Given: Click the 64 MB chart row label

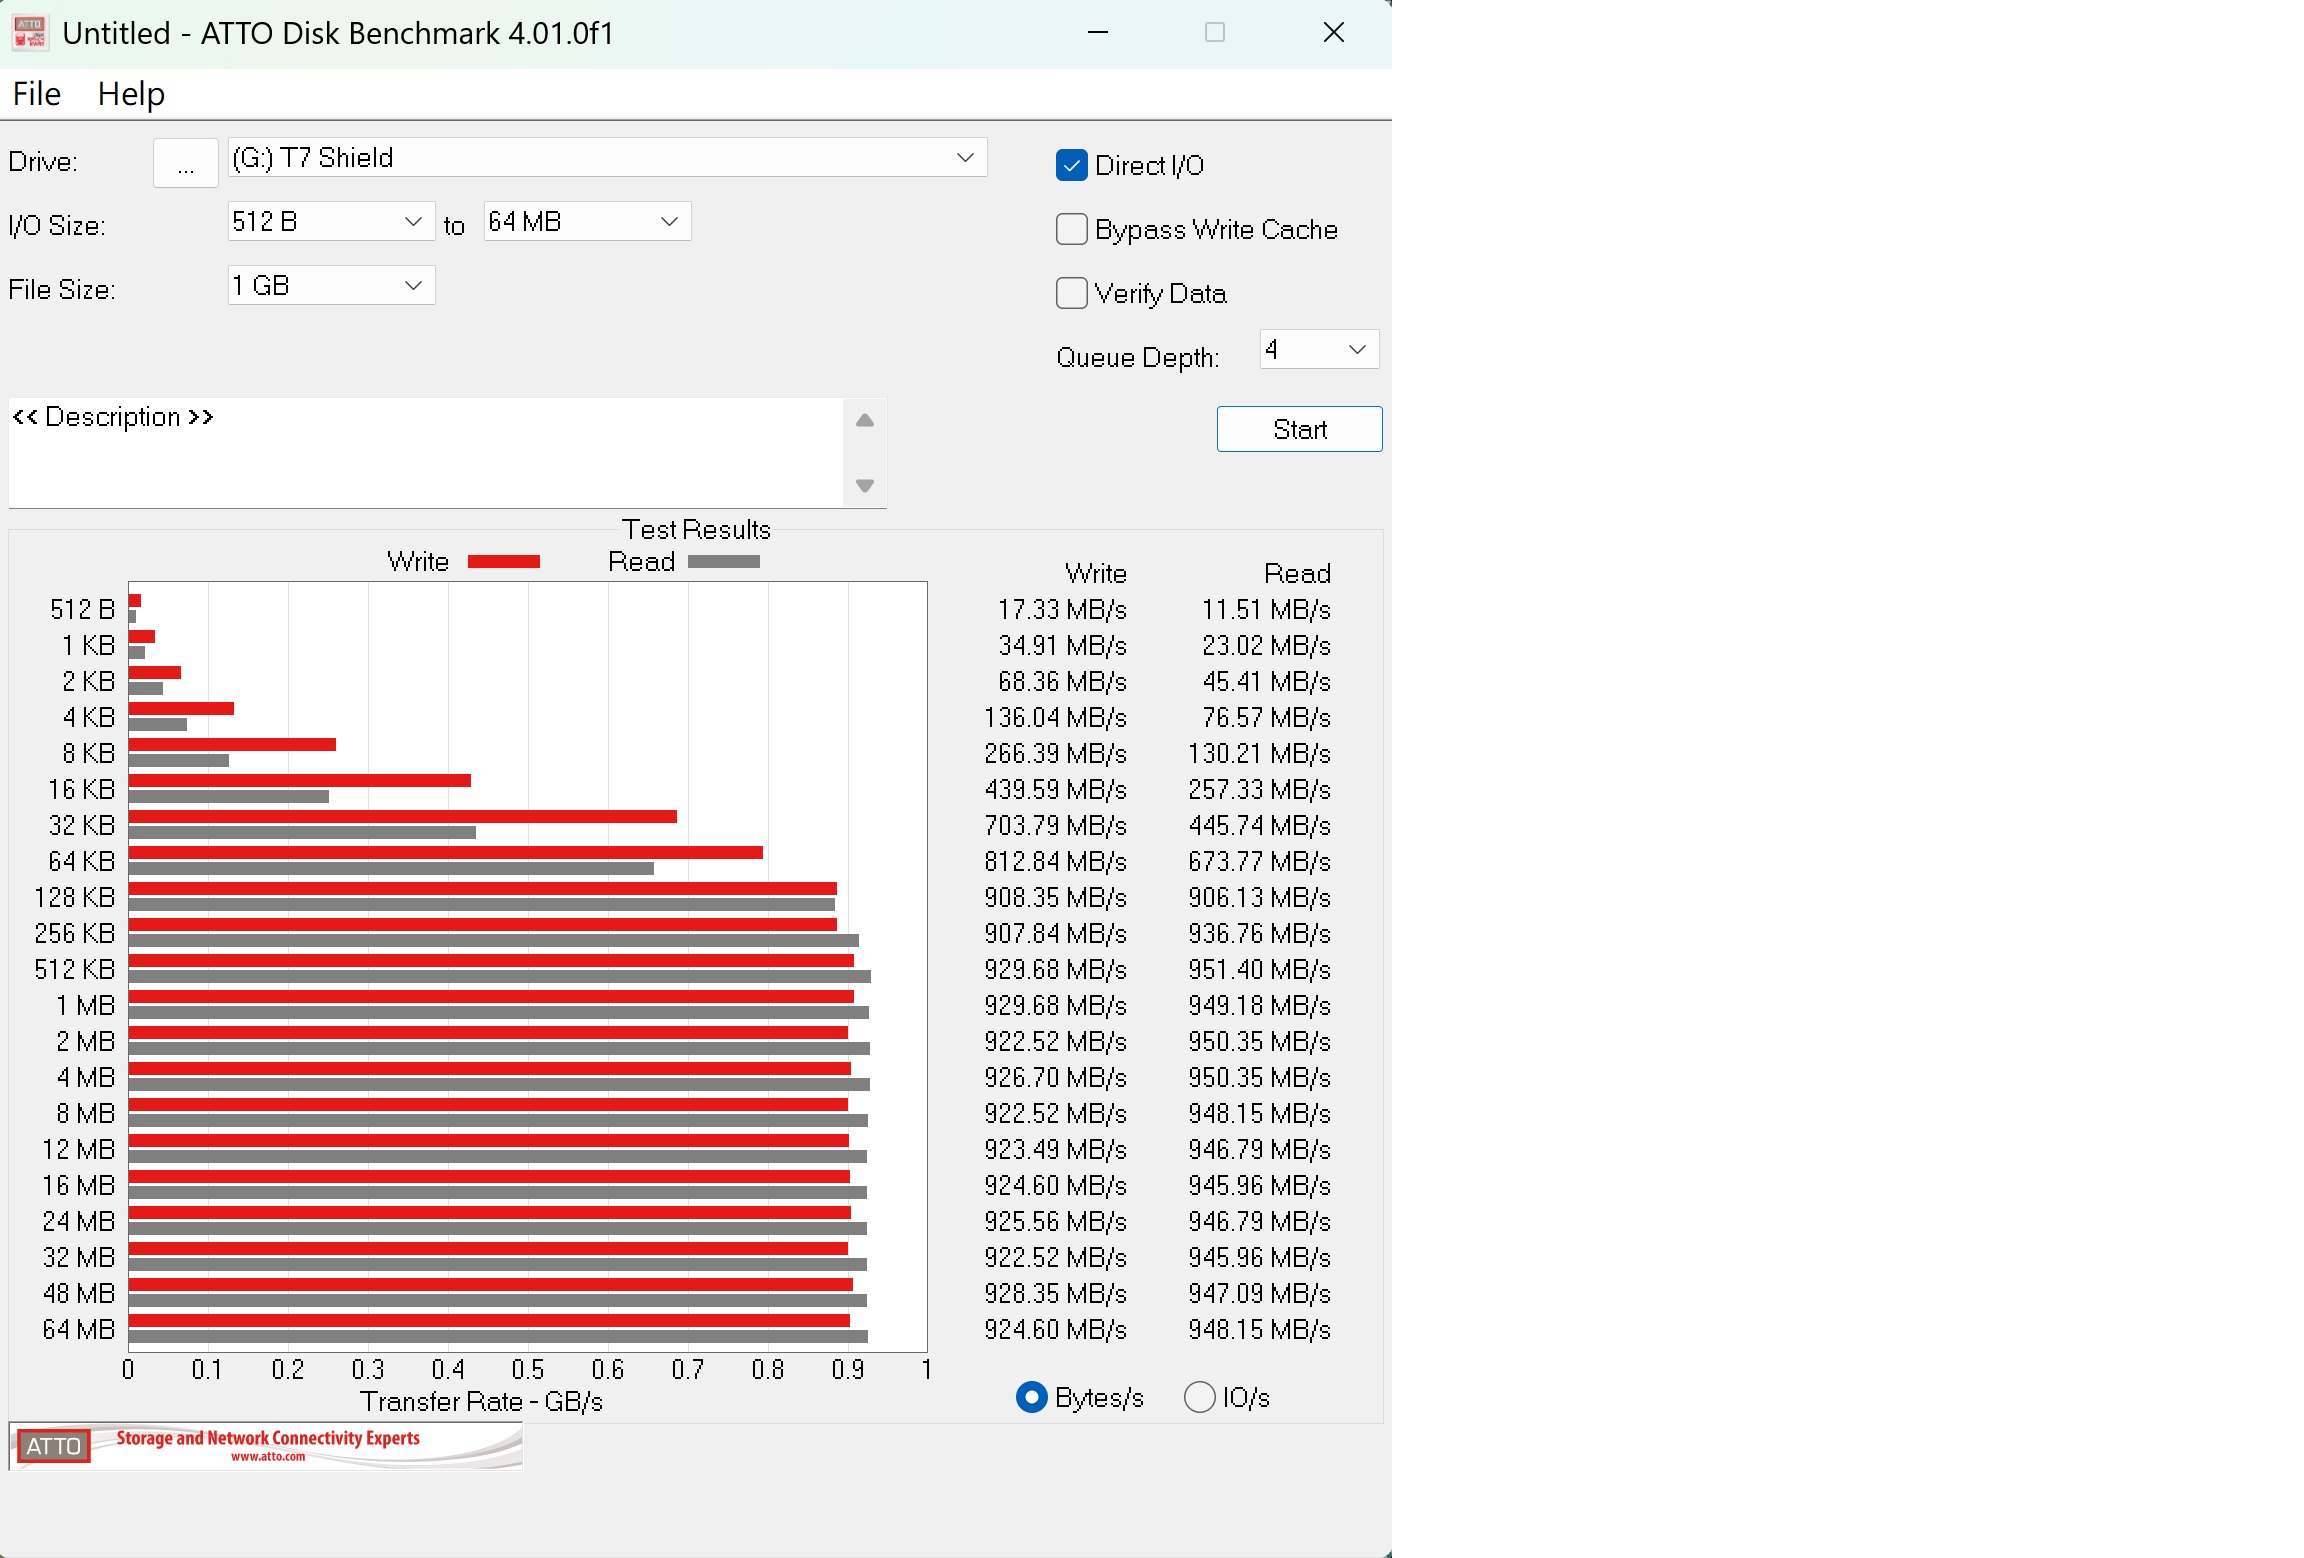Looking at the screenshot, I should pyautogui.click(x=79, y=1330).
